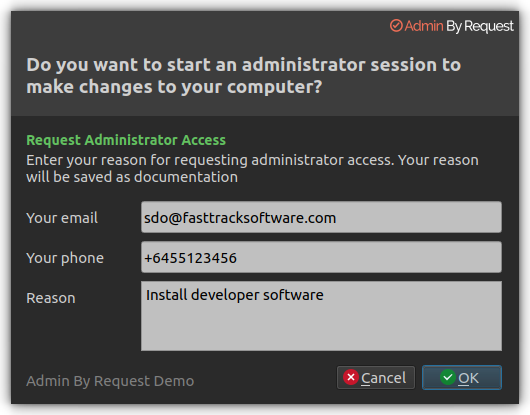Viewport: 530px width, 415px height.
Task: Place cursor in "Install developer software" reason text
Action: coord(235,295)
